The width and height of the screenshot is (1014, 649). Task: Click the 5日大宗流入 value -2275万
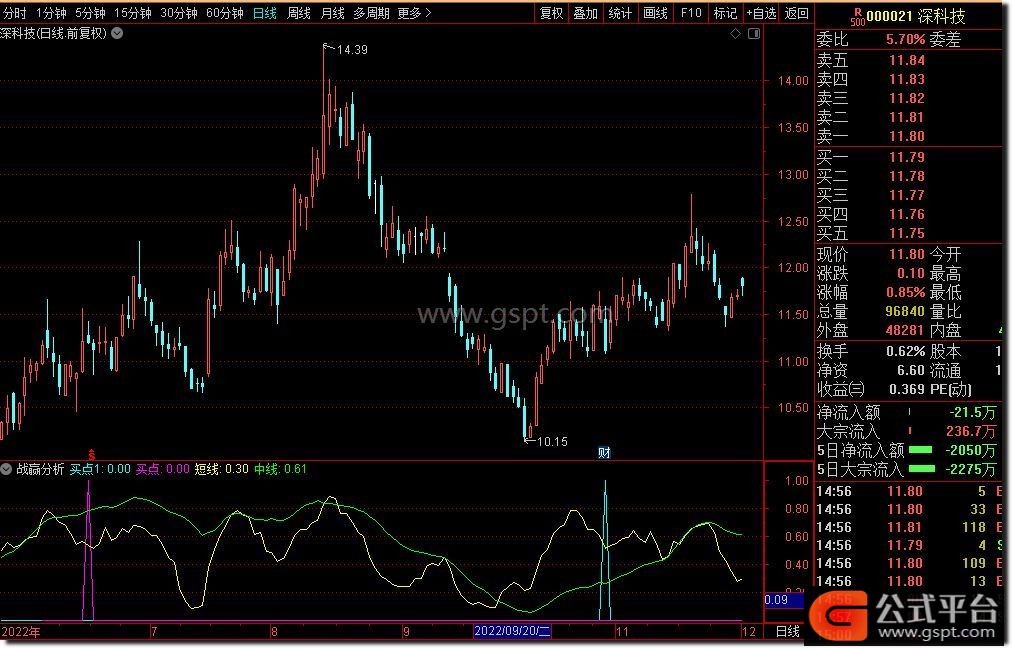pyautogui.click(x=971, y=469)
